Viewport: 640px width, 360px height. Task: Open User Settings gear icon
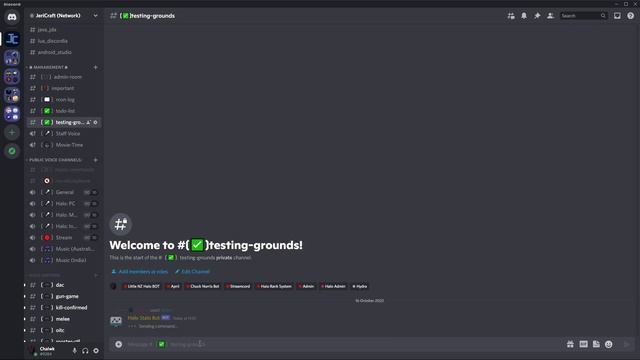coord(96,351)
